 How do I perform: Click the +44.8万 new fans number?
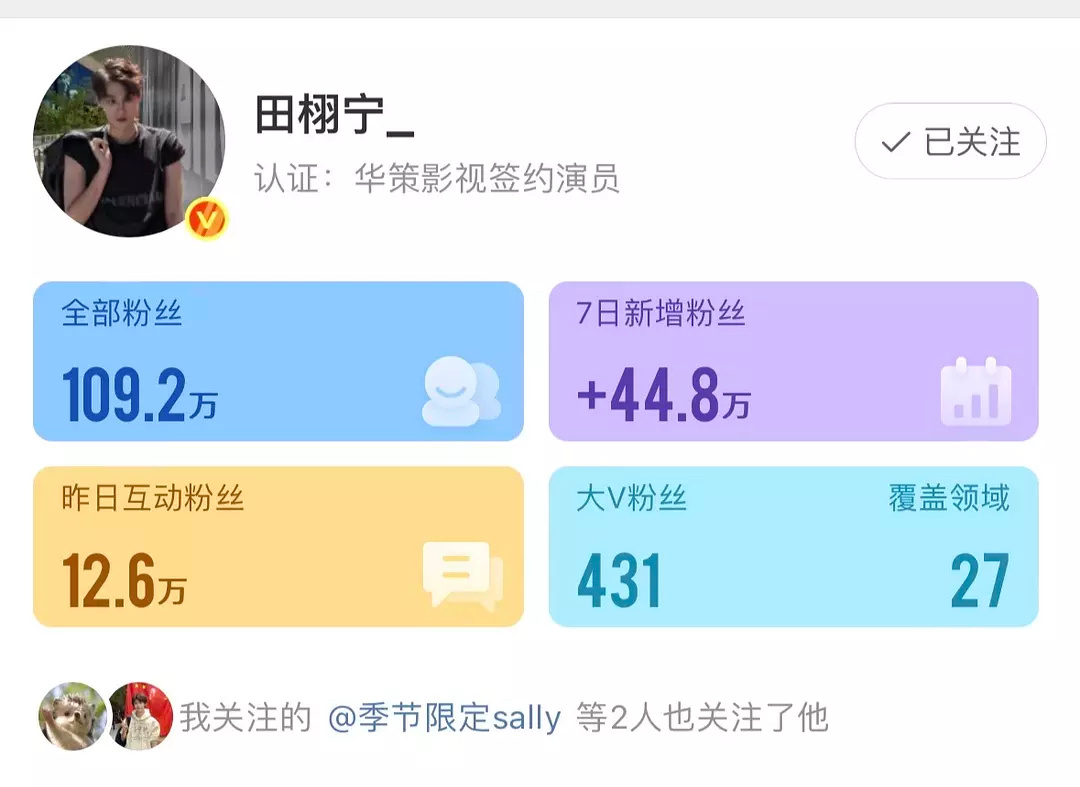coord(663,395)
